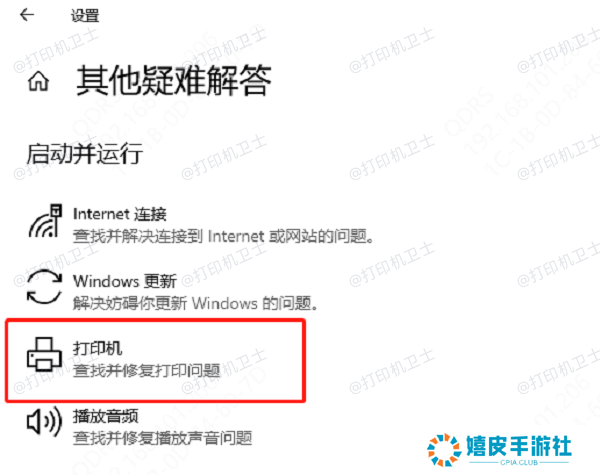
Task: Click the 嬉皮手游社 watermark text
Action: pyautogui.click(x=519, y=446)
